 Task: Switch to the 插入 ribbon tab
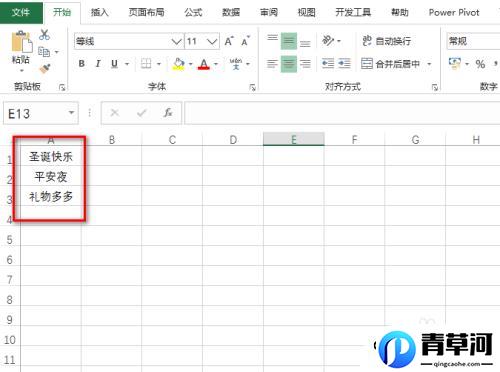(100, 12)
